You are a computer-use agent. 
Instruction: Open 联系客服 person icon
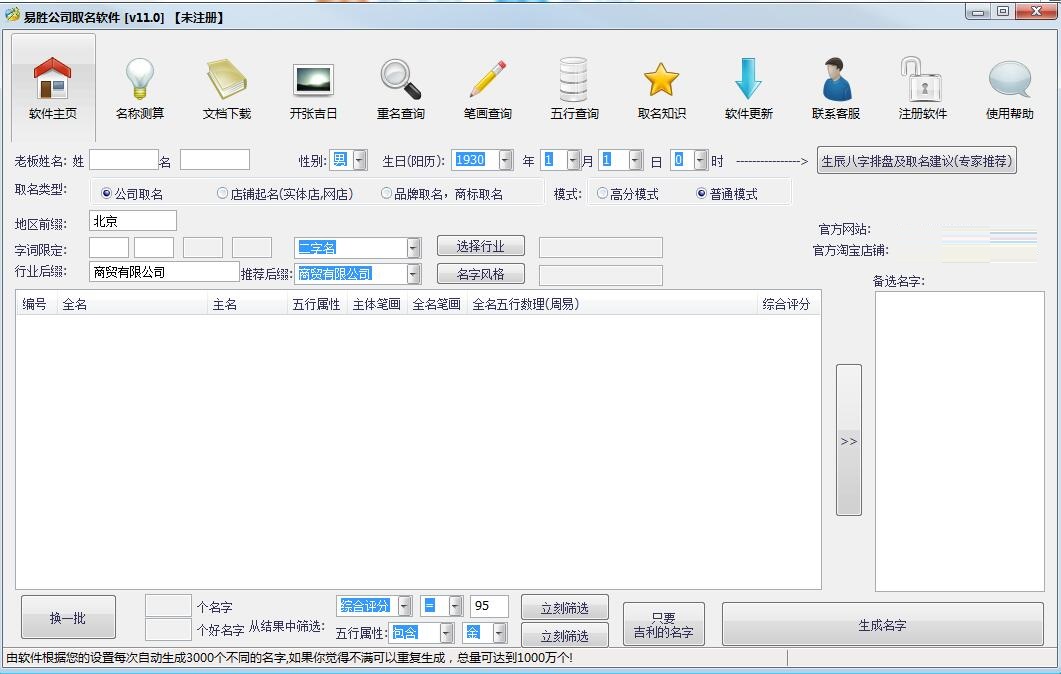tap(836, 88)
